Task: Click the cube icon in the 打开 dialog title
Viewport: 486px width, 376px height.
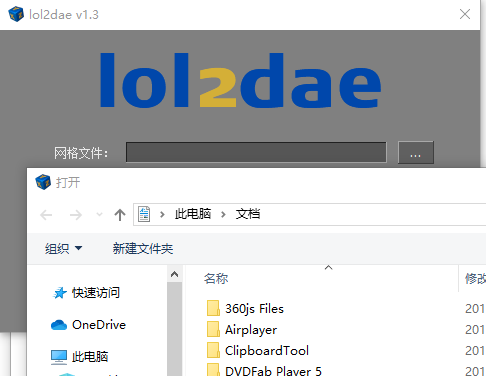Action: [x=43, y=182]
